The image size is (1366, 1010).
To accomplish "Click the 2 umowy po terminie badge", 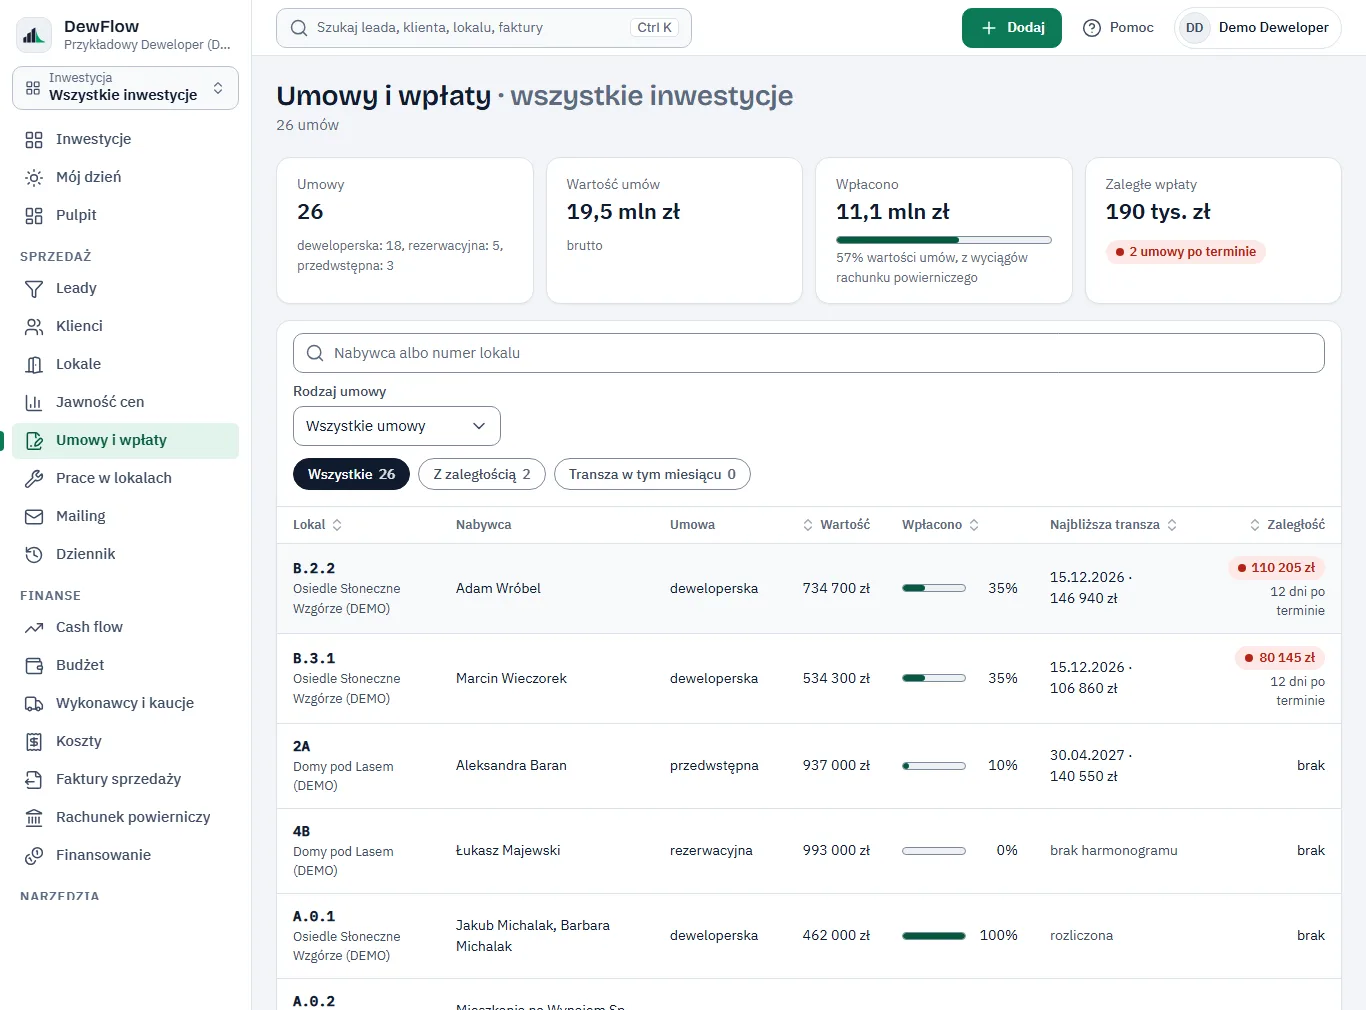I will tap(1186, 252).
